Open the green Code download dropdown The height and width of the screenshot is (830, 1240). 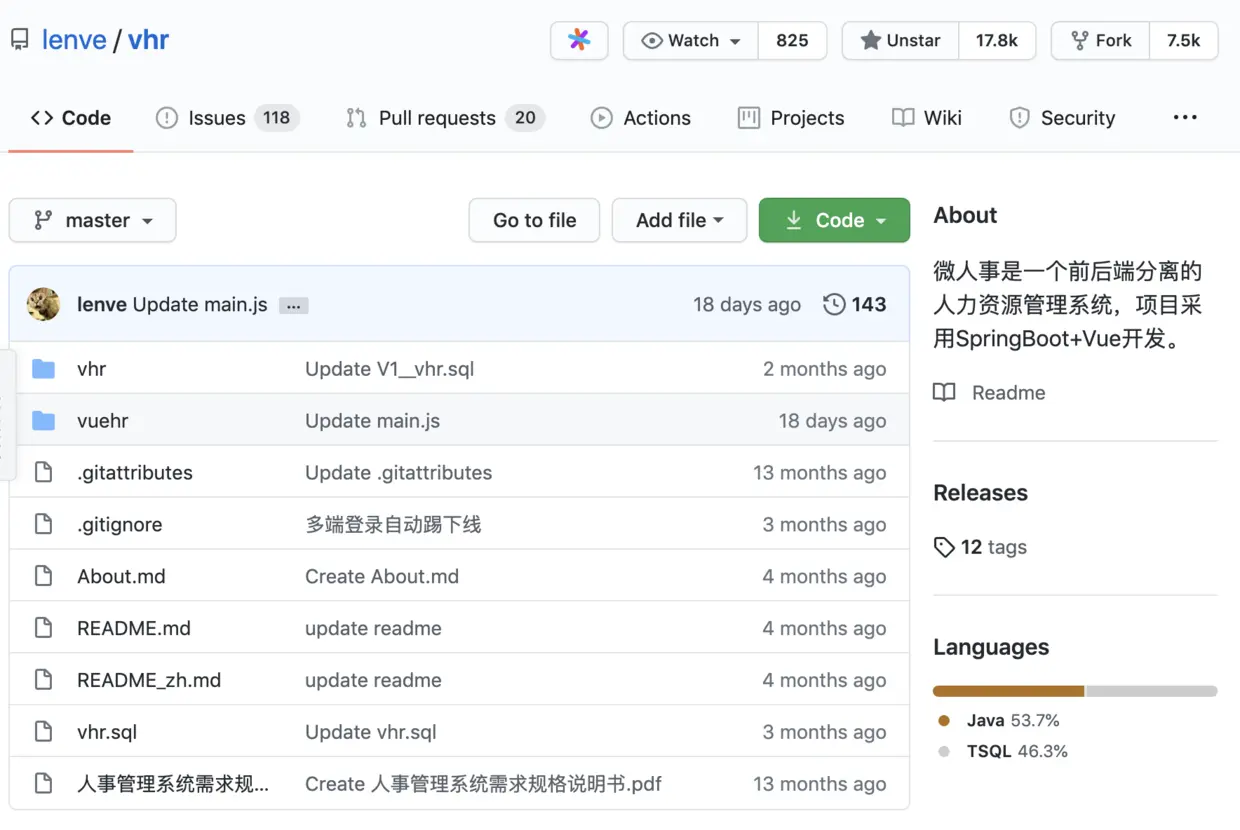pyautogui.click(x=834, y=220)
